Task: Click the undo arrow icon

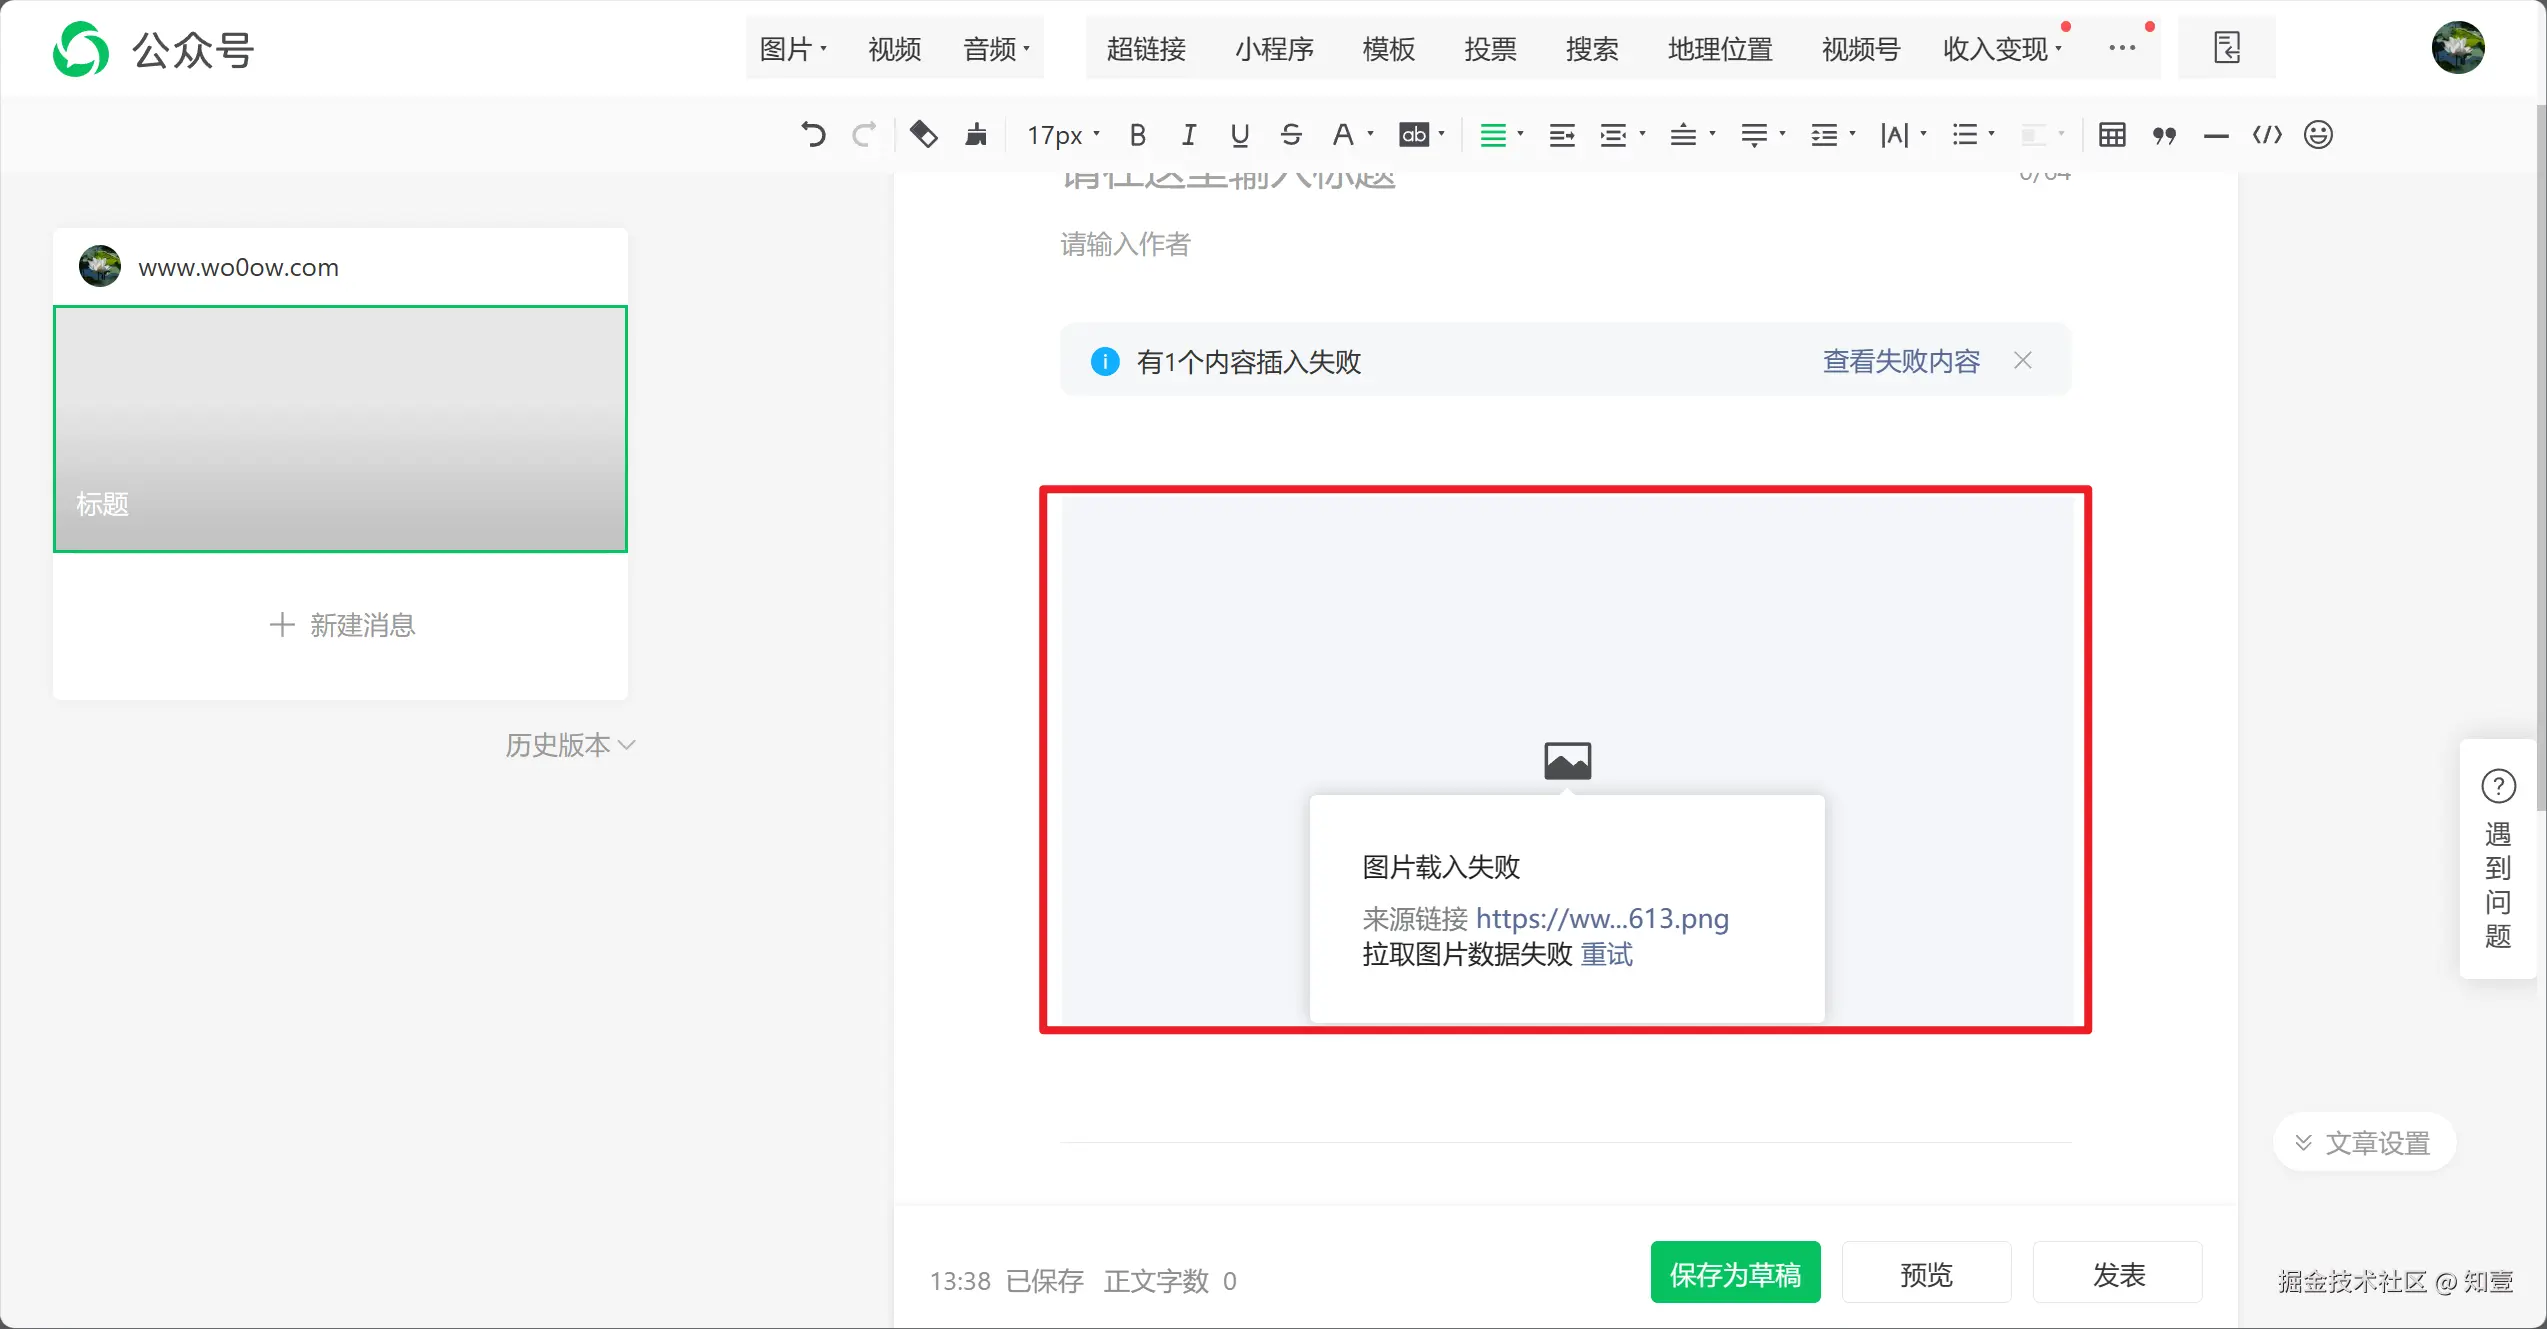Action: coord(813,134)
